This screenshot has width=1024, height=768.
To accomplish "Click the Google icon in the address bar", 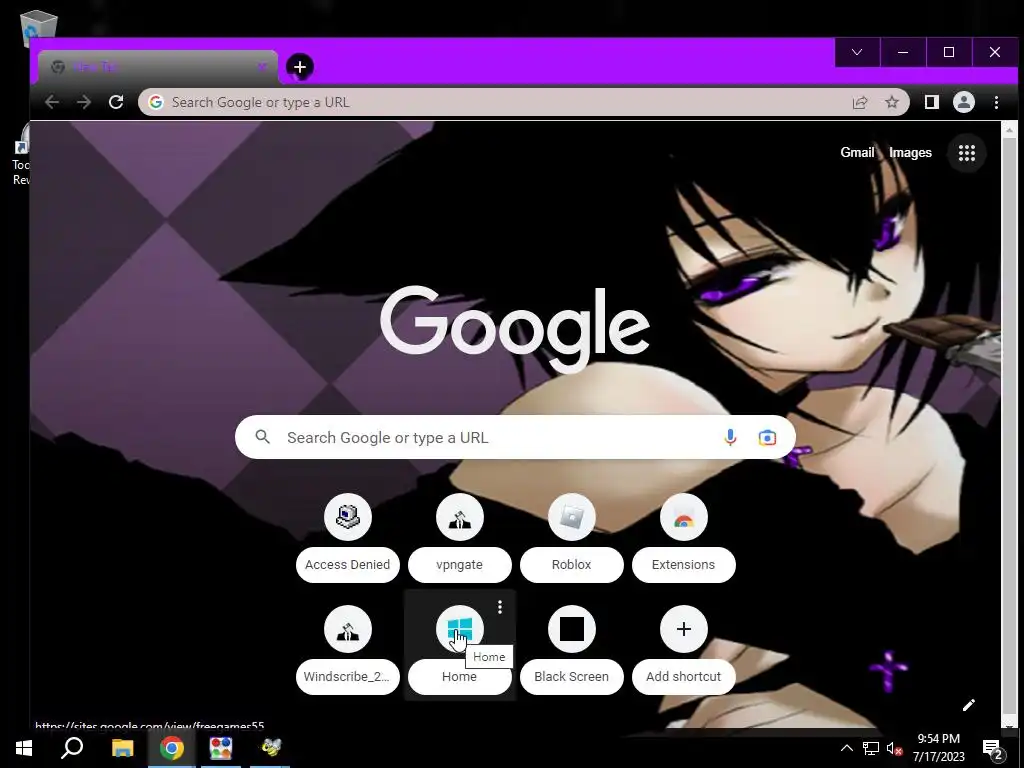I will tap(155, 102).
